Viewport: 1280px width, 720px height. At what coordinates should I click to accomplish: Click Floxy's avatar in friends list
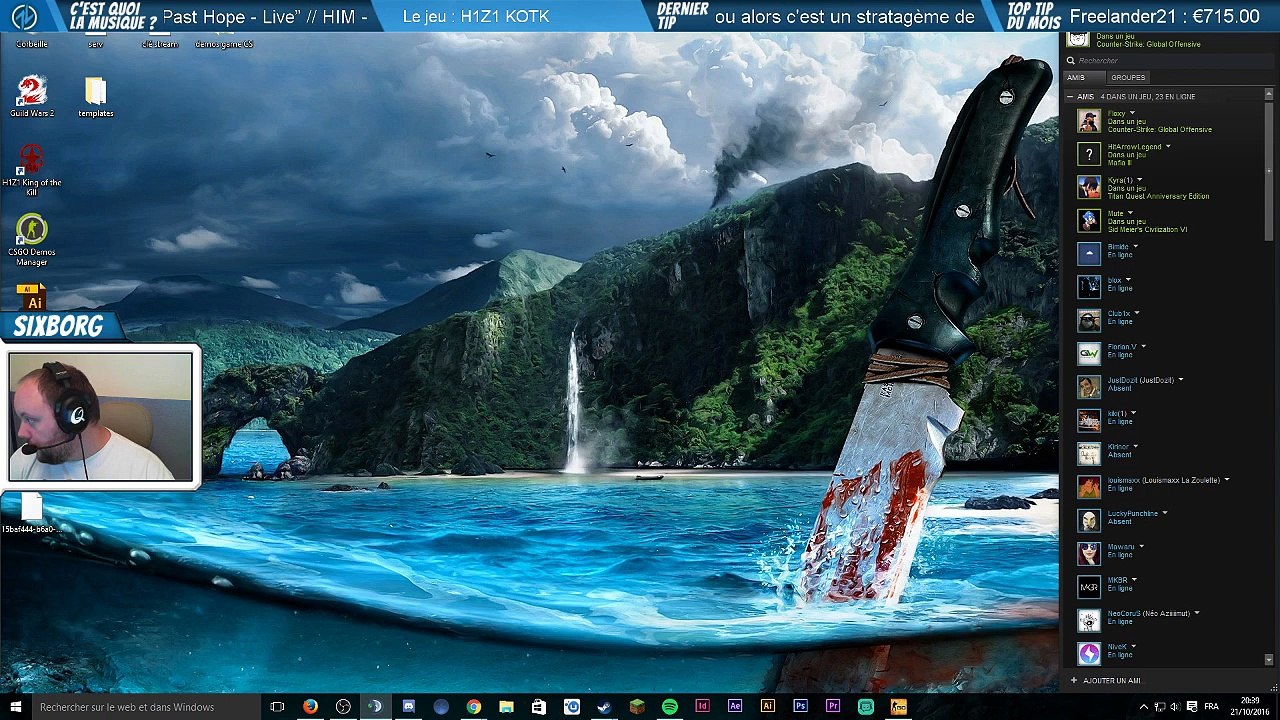pyautogui.click(x=1089, y=121)
